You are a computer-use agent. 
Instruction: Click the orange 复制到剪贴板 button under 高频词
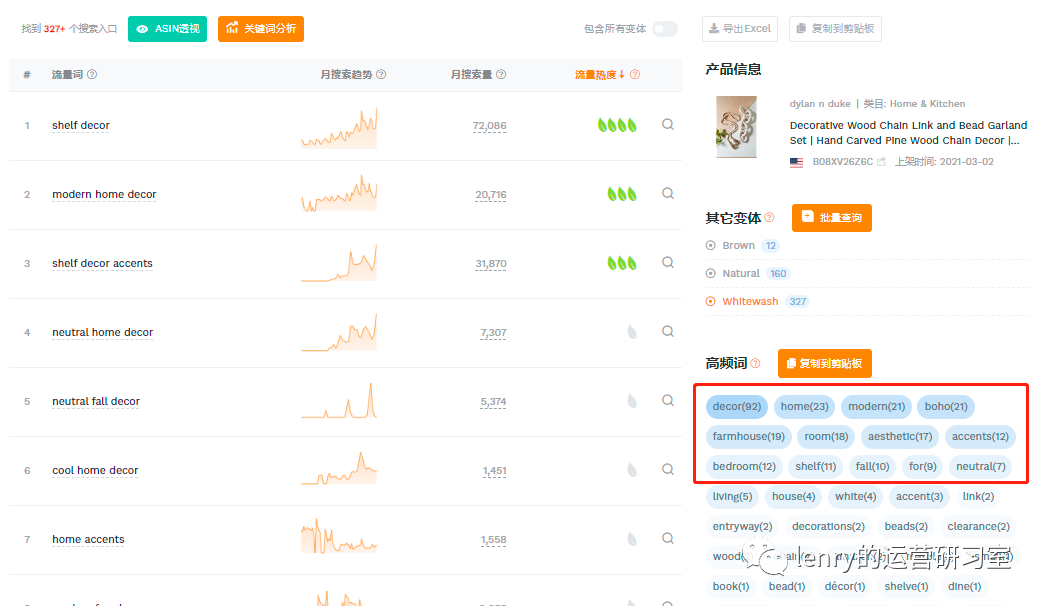(824, 364)
